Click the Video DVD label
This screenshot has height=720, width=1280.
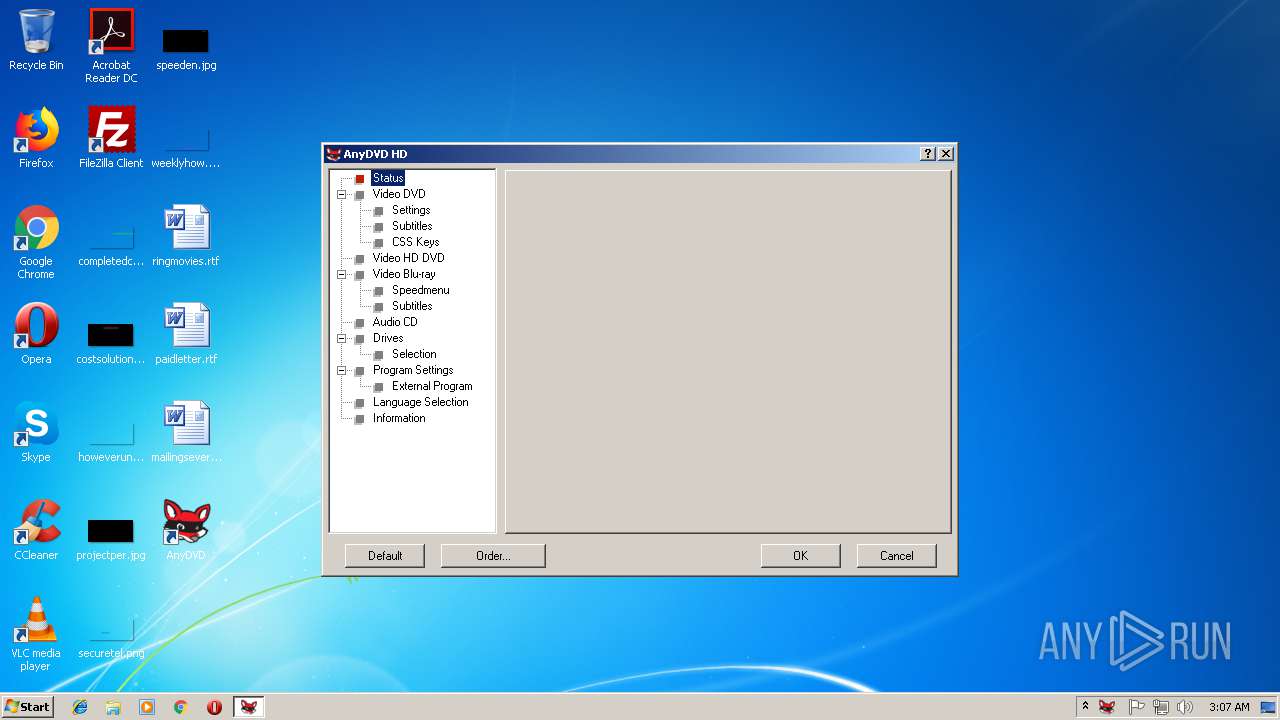click(399, 194)
